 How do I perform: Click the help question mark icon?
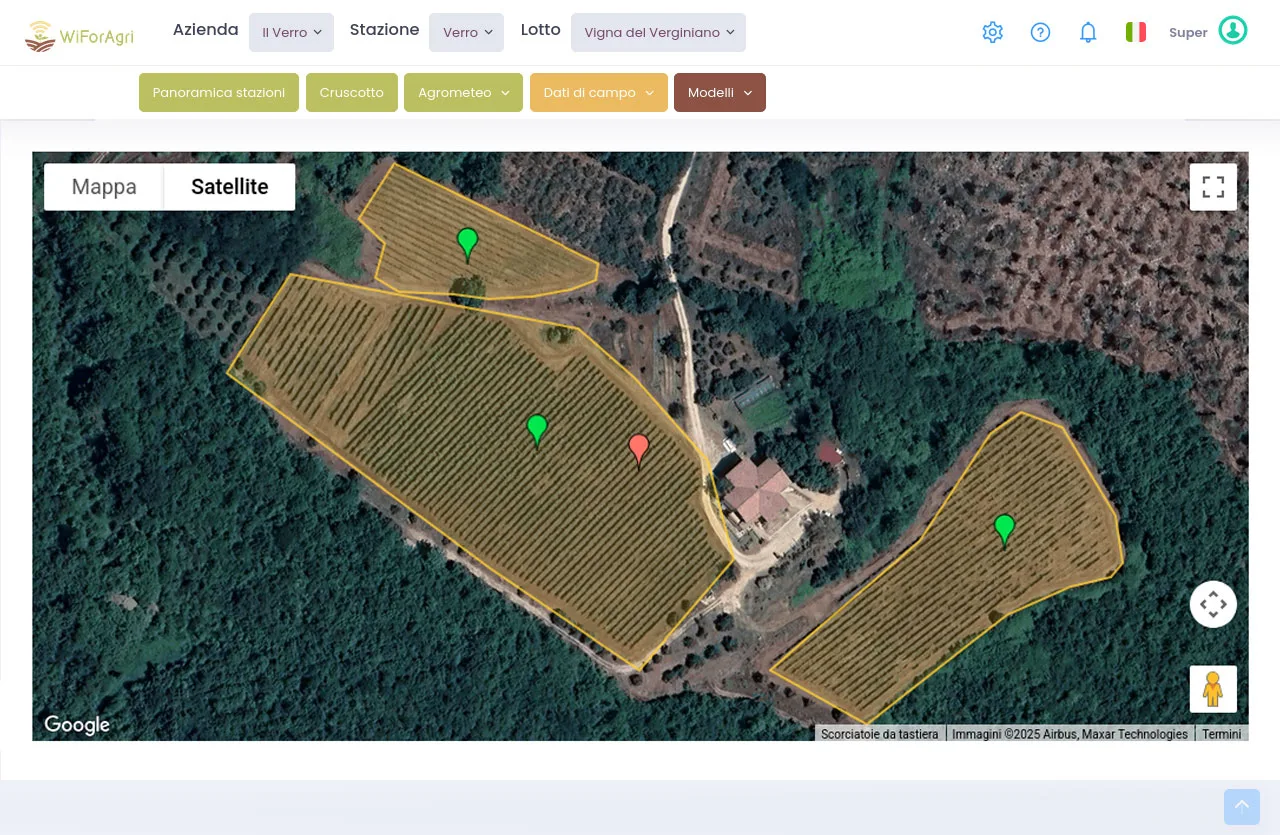[1040, 32]
